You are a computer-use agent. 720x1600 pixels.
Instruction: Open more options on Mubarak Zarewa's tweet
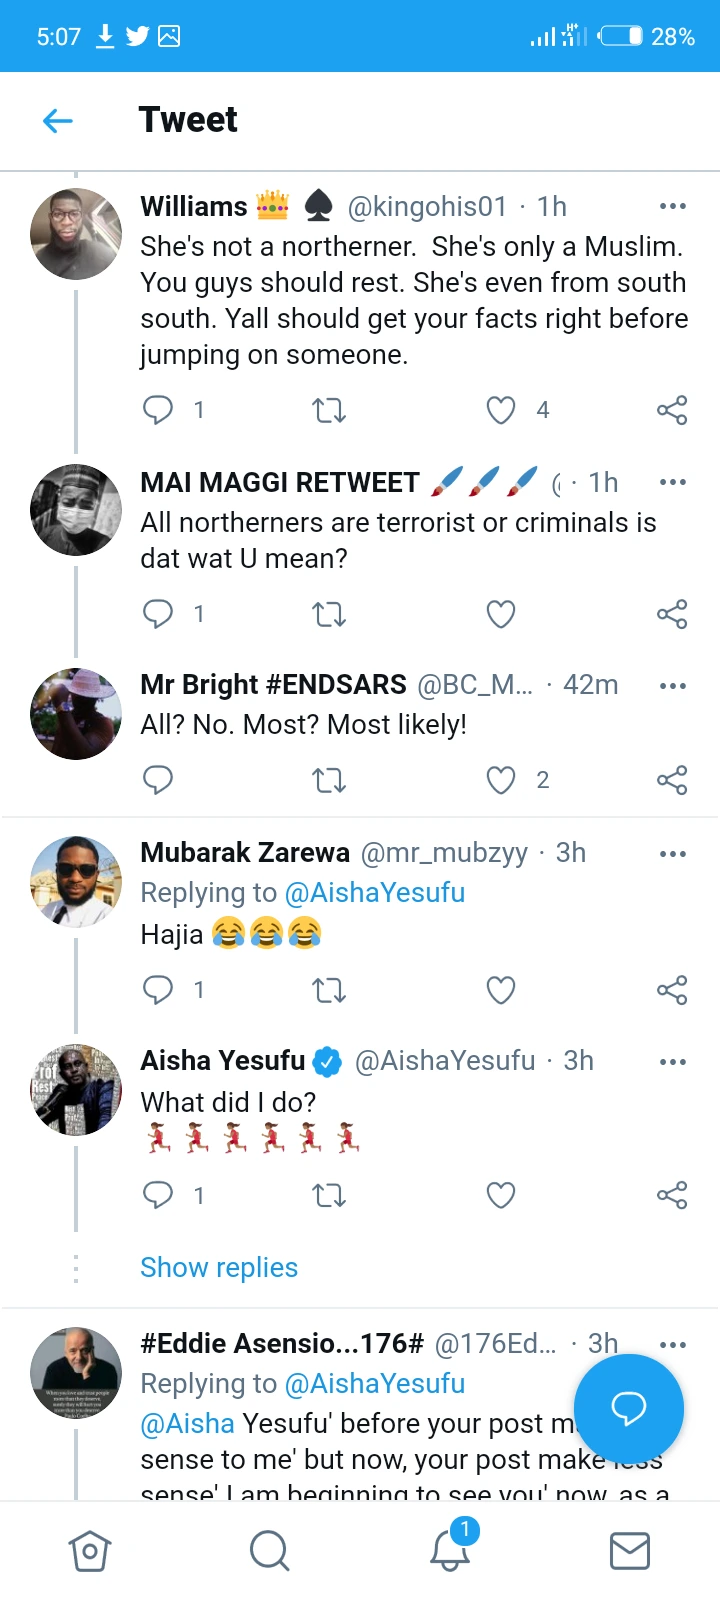point(673,853)
